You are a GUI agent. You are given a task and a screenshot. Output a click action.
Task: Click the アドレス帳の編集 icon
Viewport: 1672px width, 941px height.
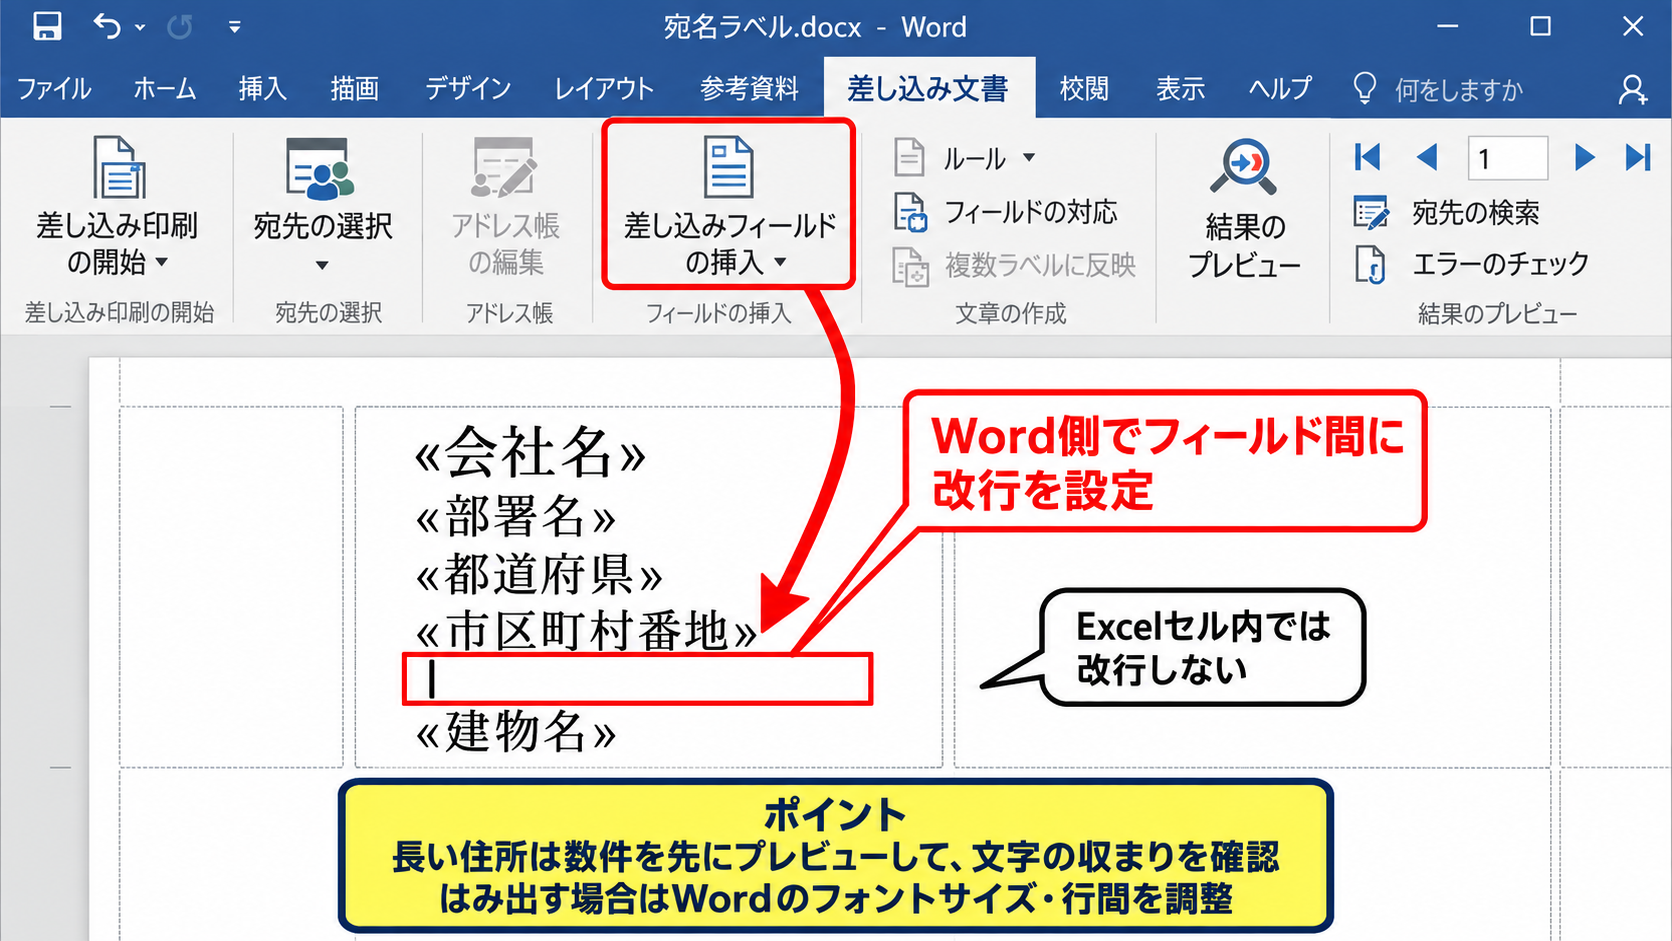pyautogui.click(x=505, y=168)
